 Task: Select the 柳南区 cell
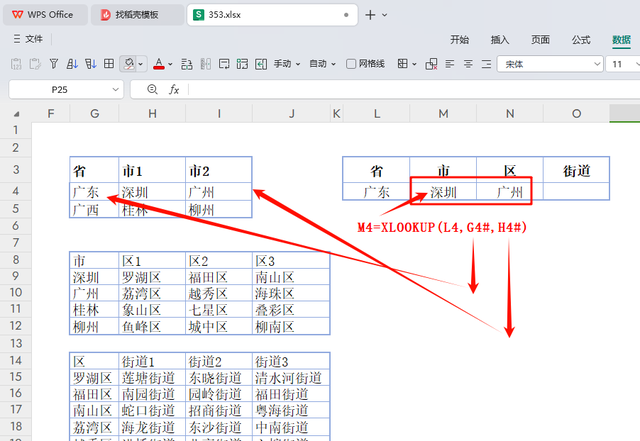pyautogui.click(x=291, y=326)
